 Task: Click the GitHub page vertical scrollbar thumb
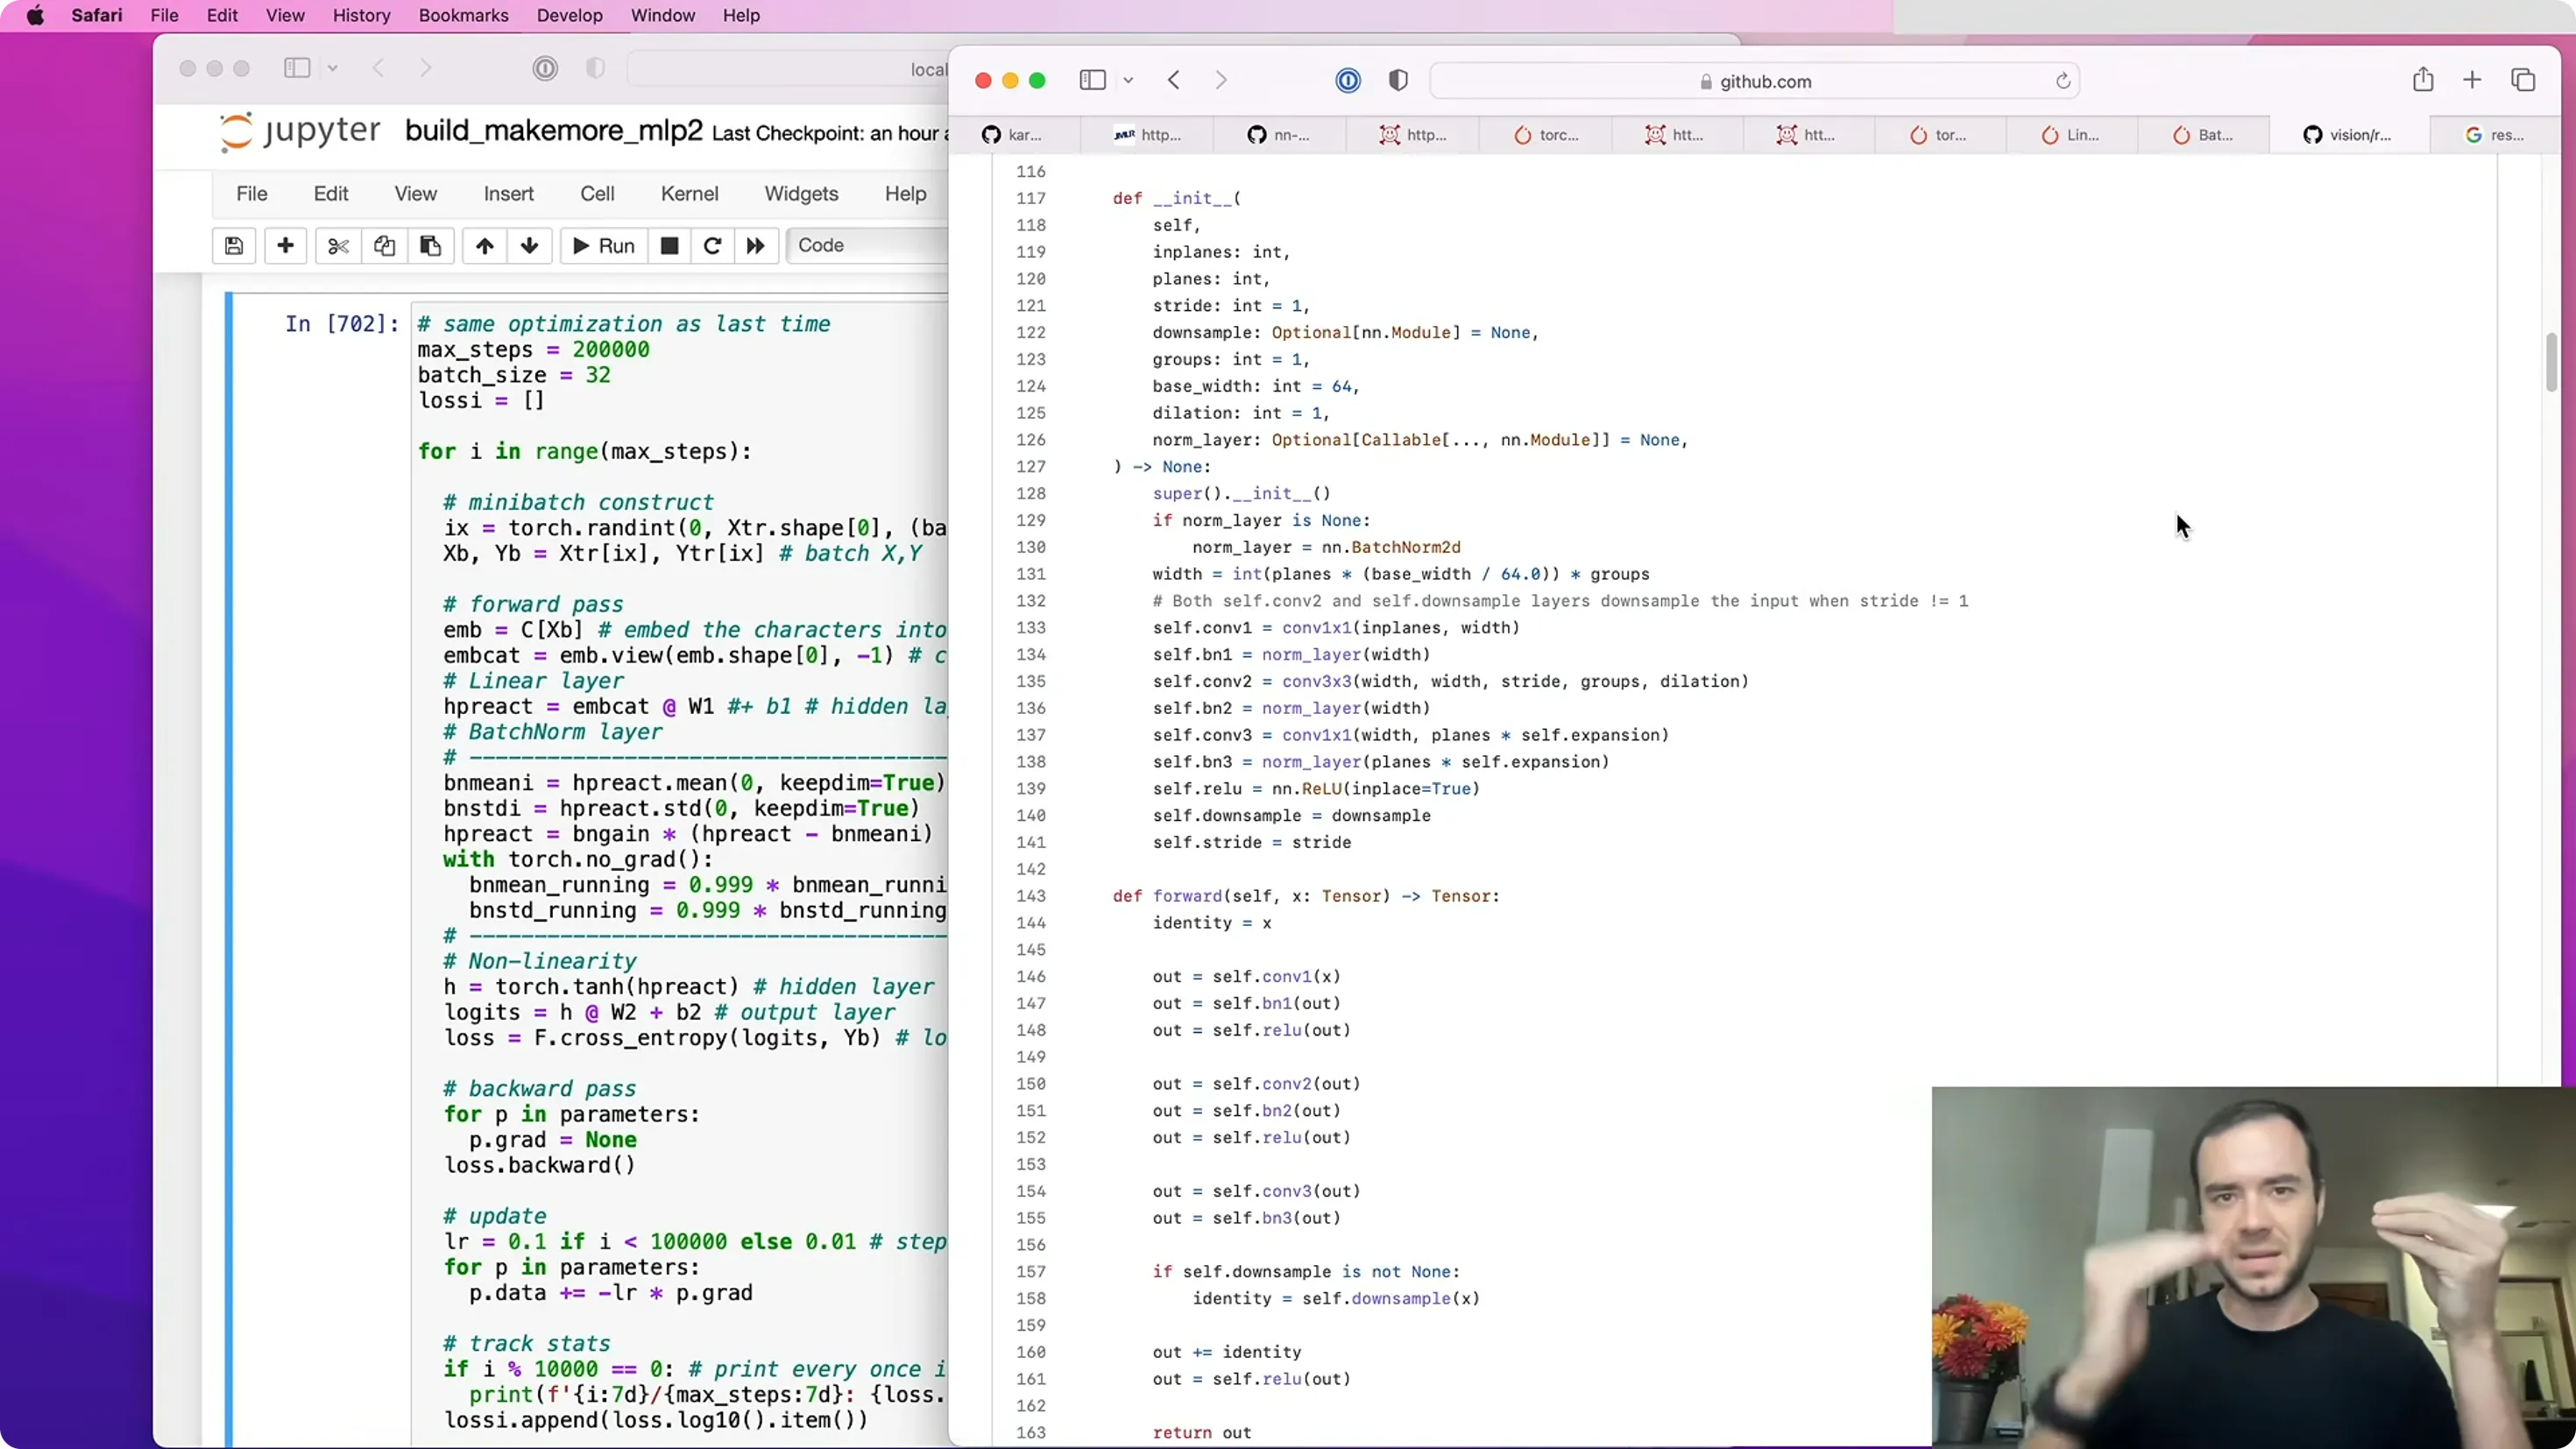click(x=2551, y=362)
